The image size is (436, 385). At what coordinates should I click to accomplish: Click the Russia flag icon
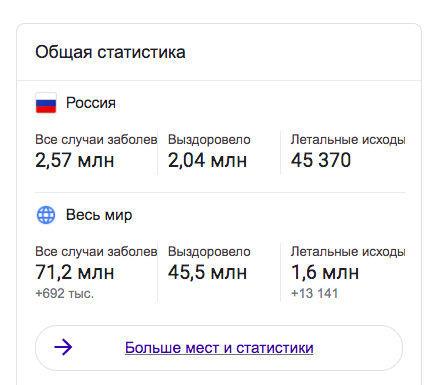(x=46, y=103)
